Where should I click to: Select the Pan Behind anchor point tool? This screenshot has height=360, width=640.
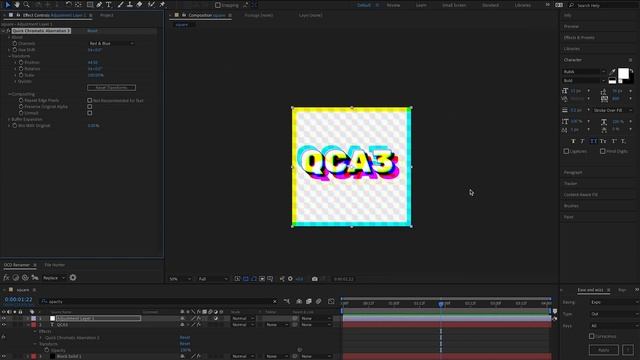point(78,4)
